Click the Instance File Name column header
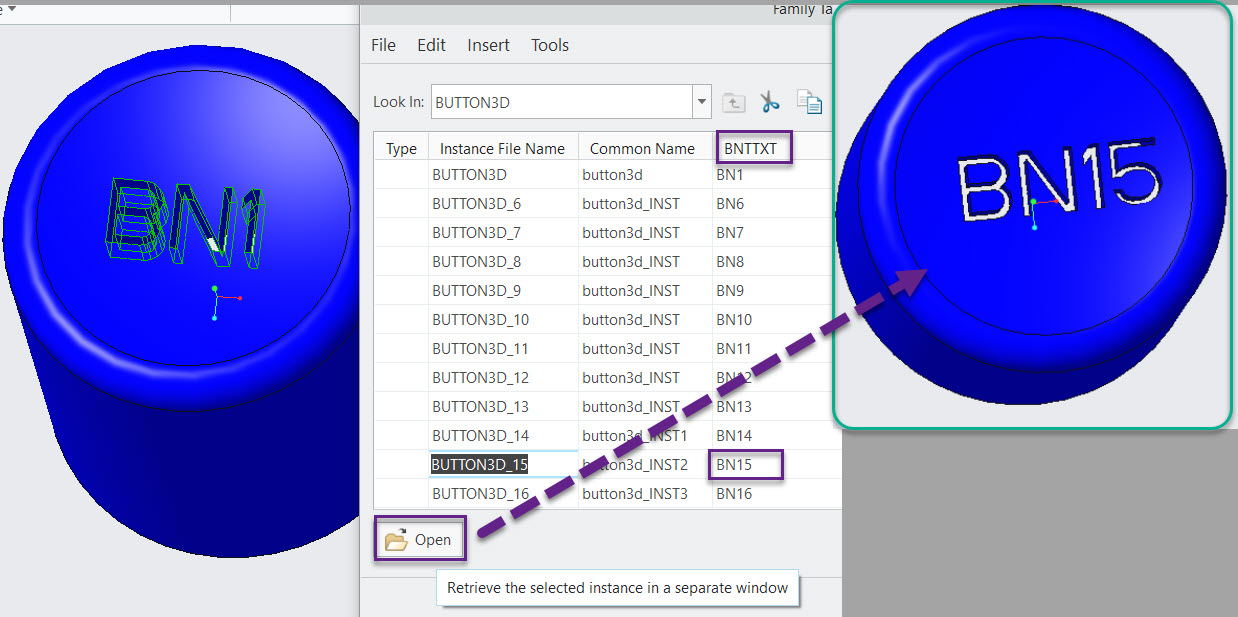This screenshot has width=1238, height=617. click(x=503, y=147)
